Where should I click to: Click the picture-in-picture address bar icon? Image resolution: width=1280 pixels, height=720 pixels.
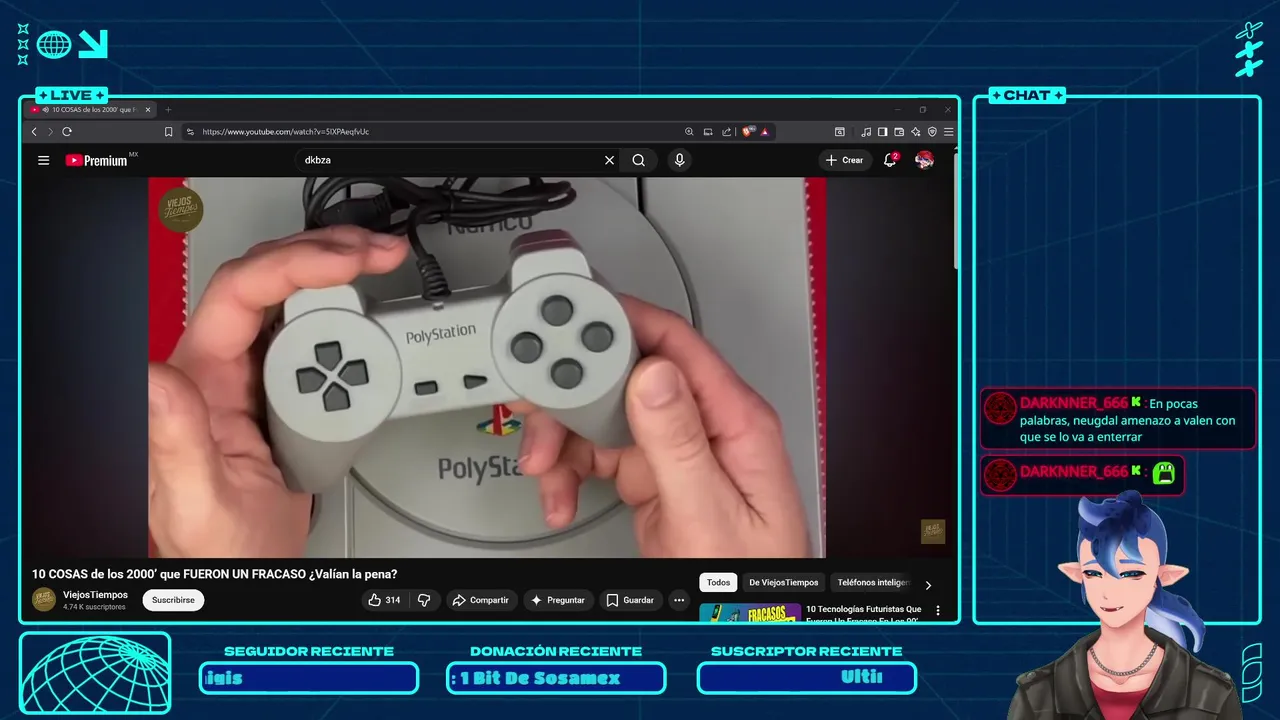coord(708,131)
